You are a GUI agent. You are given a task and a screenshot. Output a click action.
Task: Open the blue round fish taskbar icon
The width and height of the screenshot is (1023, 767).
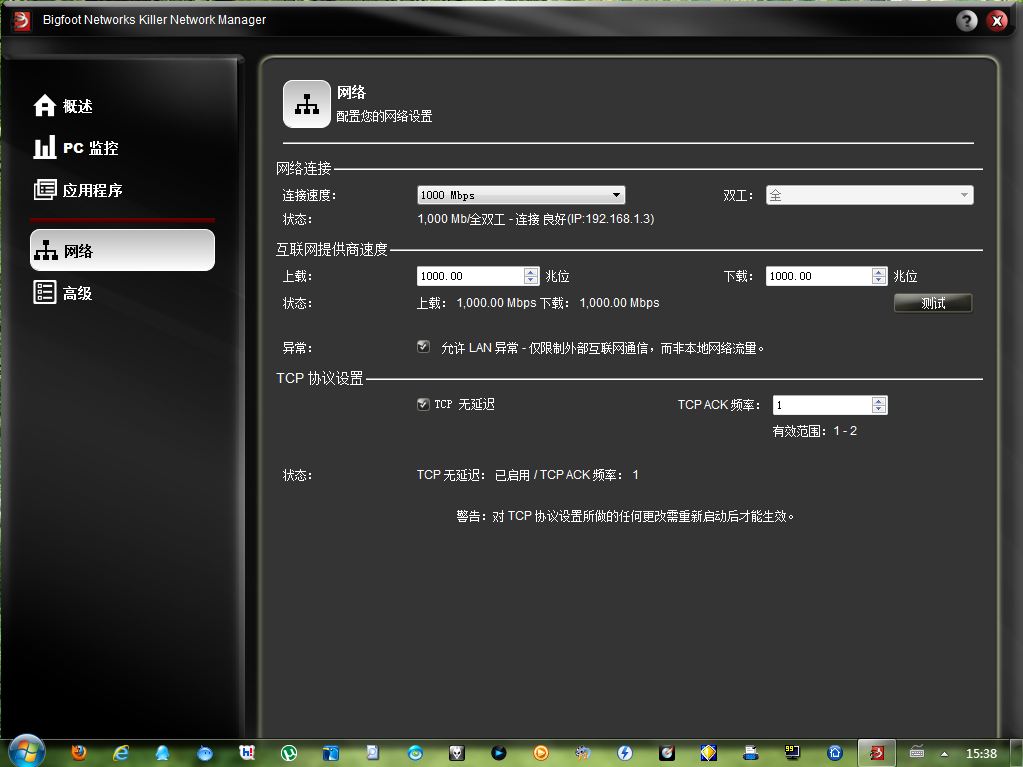205,753
